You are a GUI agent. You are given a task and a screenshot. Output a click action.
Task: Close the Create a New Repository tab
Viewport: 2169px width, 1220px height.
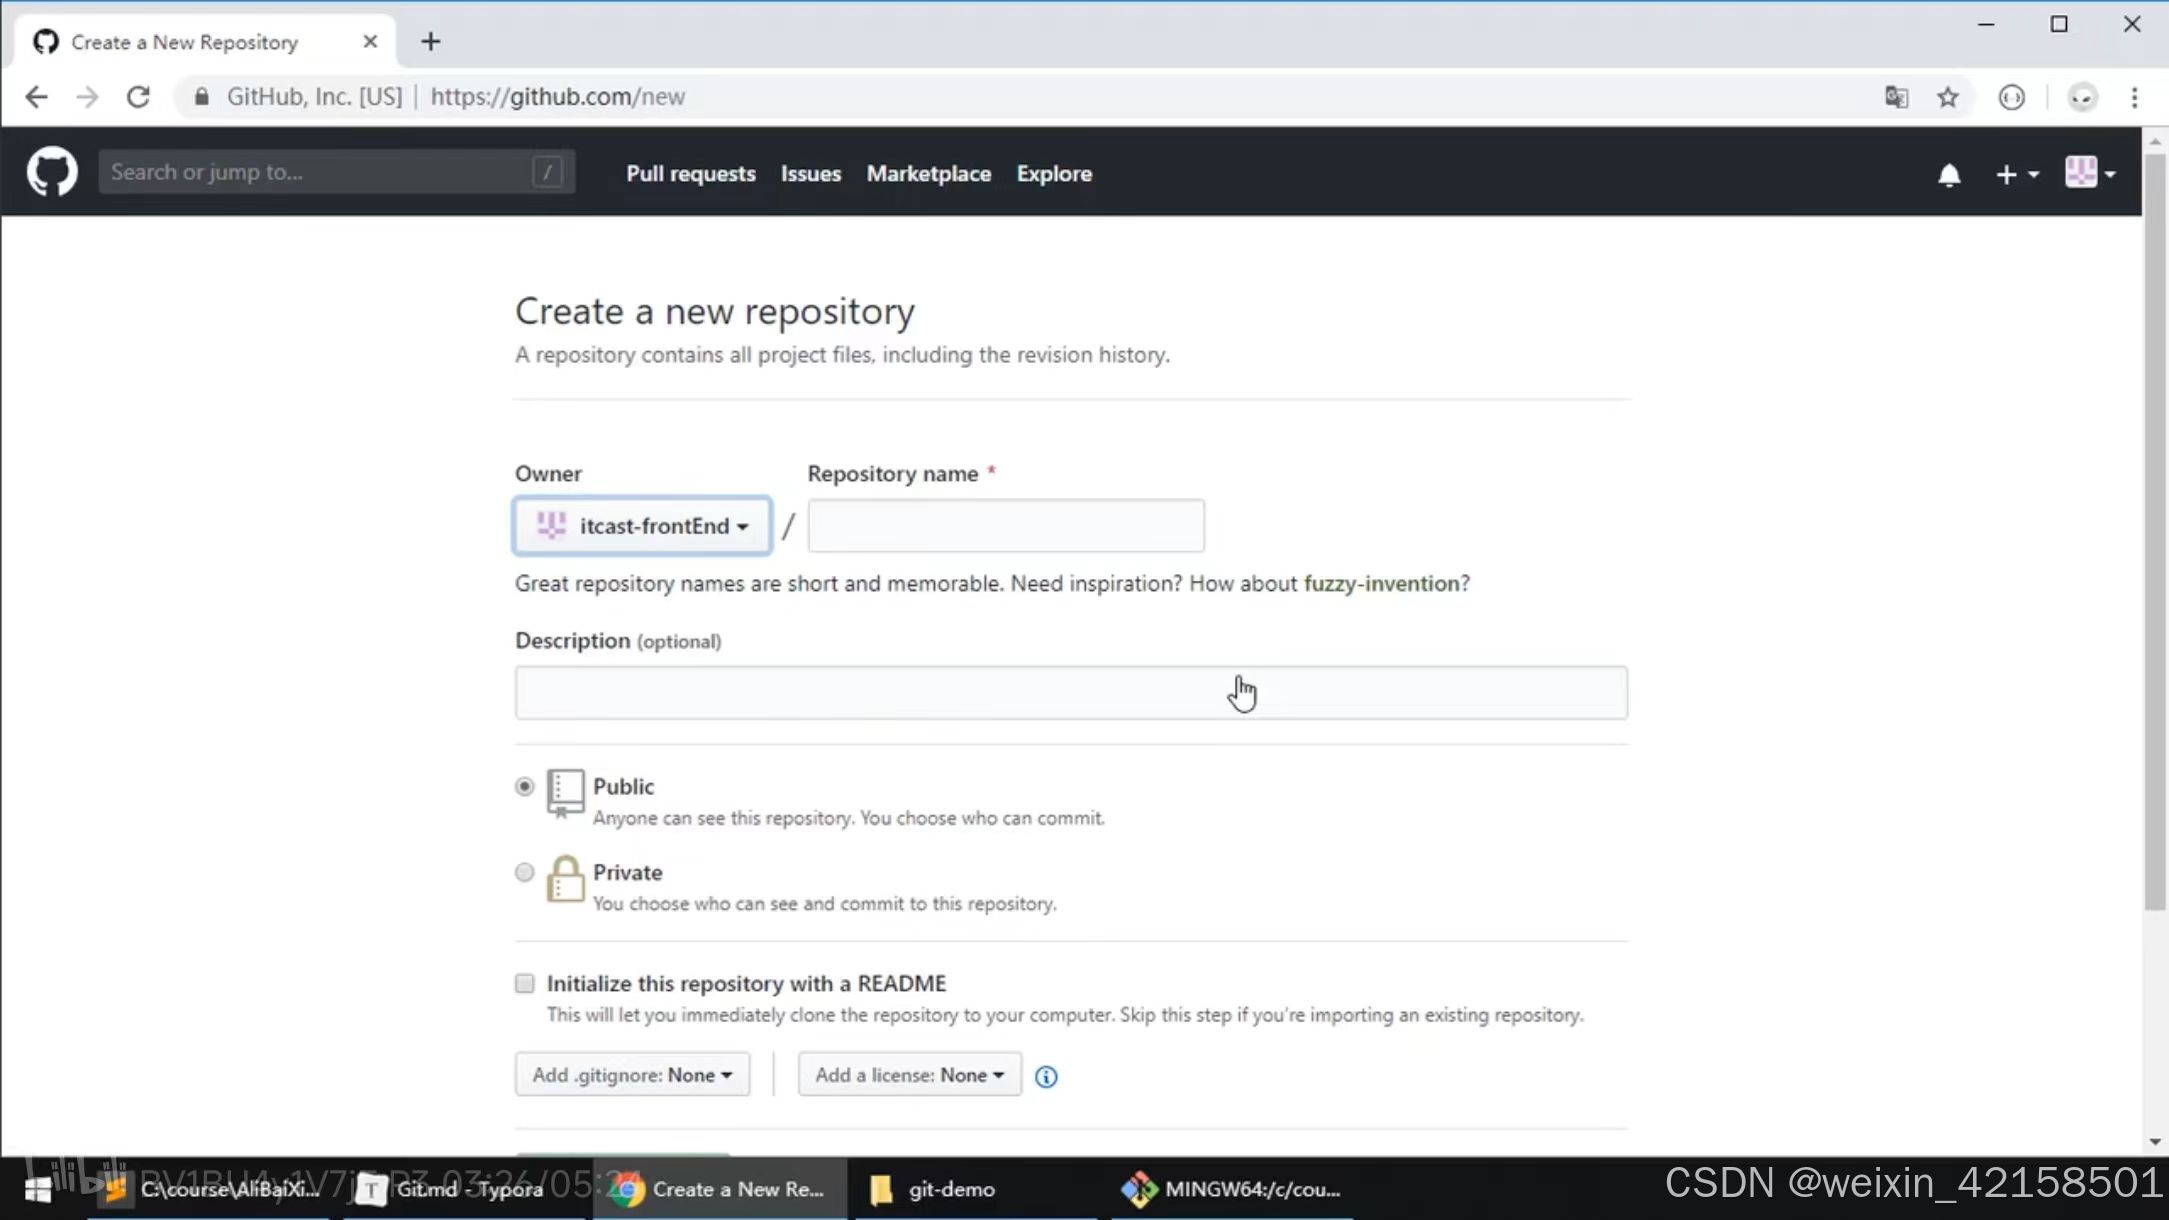[370, 42]
